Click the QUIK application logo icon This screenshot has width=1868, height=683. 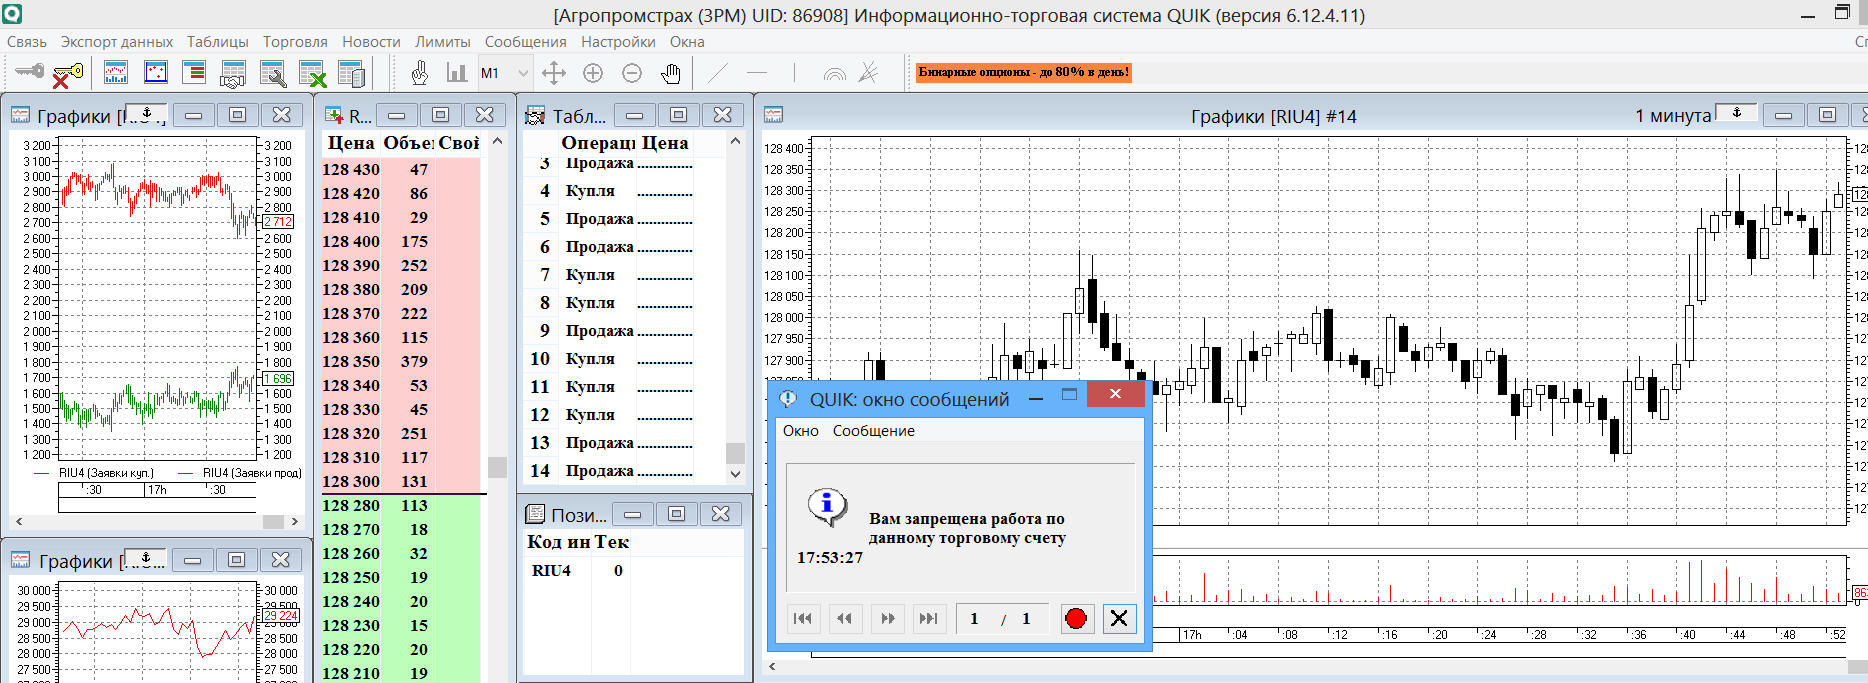click(x=11, y=14)
